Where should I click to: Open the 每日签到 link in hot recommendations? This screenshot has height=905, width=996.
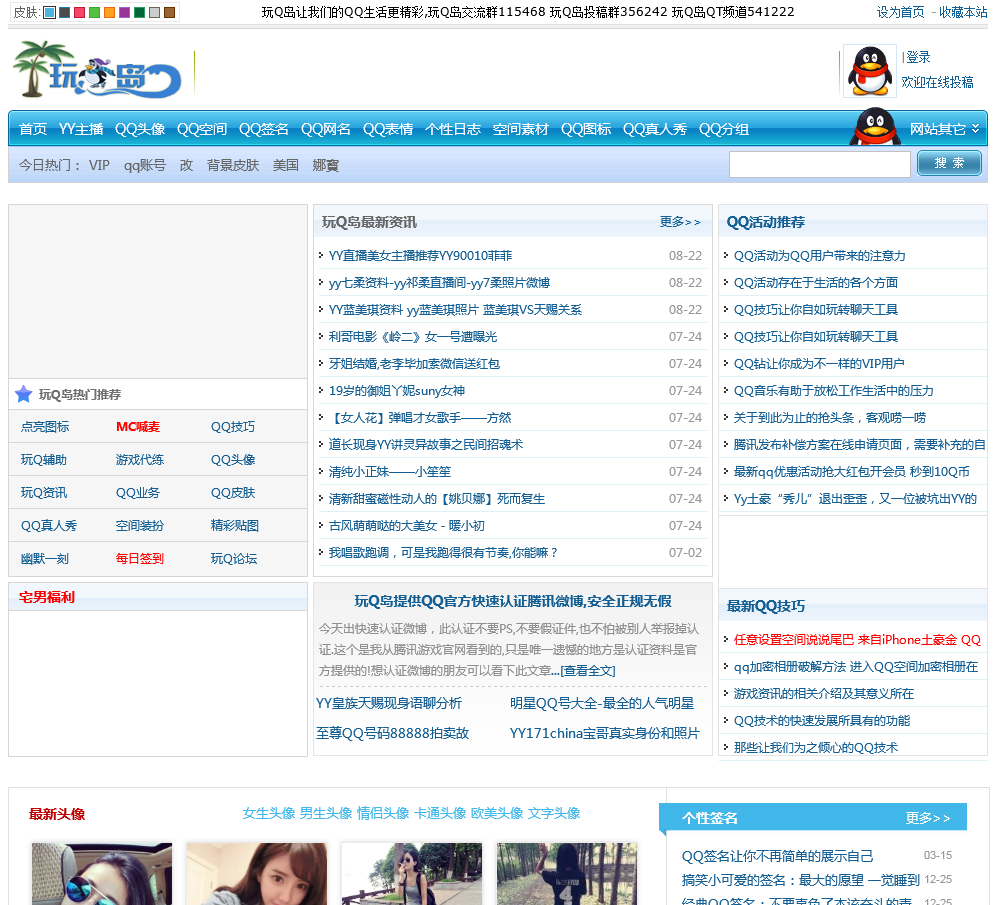(x=140, y=558)
